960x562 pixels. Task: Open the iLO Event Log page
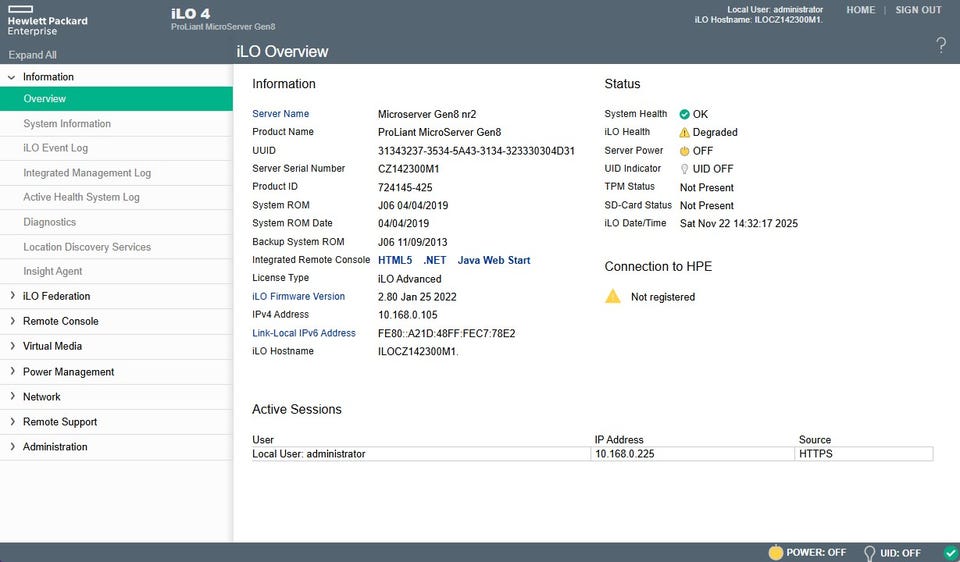(55, 148)
